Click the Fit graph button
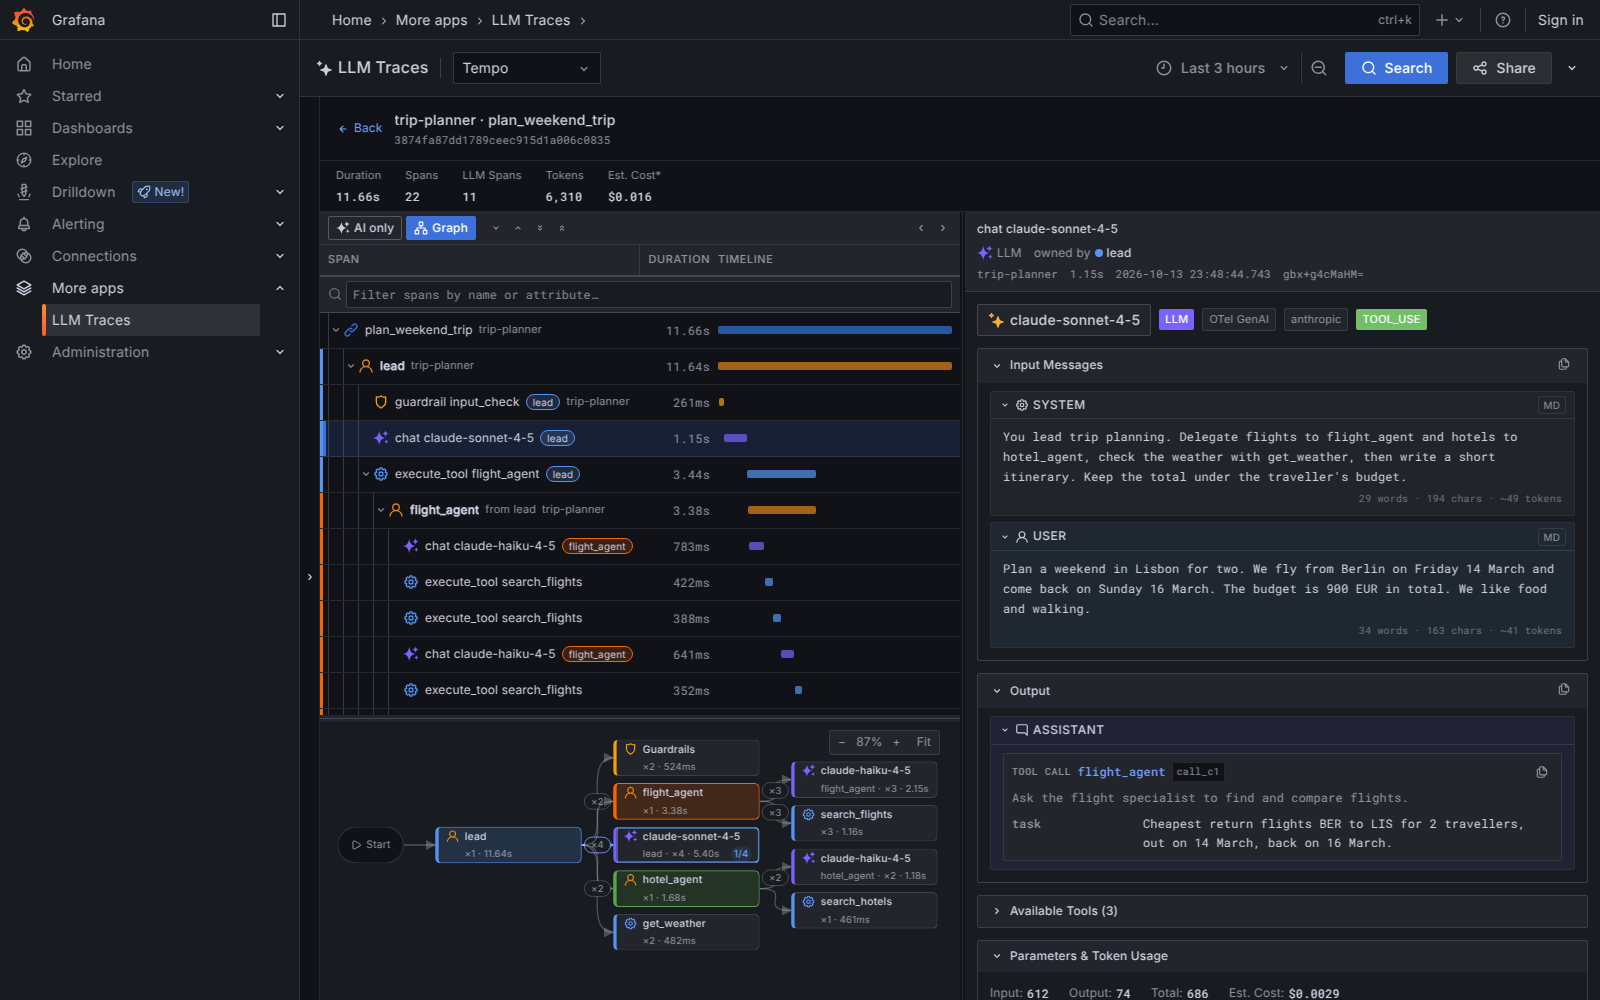 [x=924, y=742]
